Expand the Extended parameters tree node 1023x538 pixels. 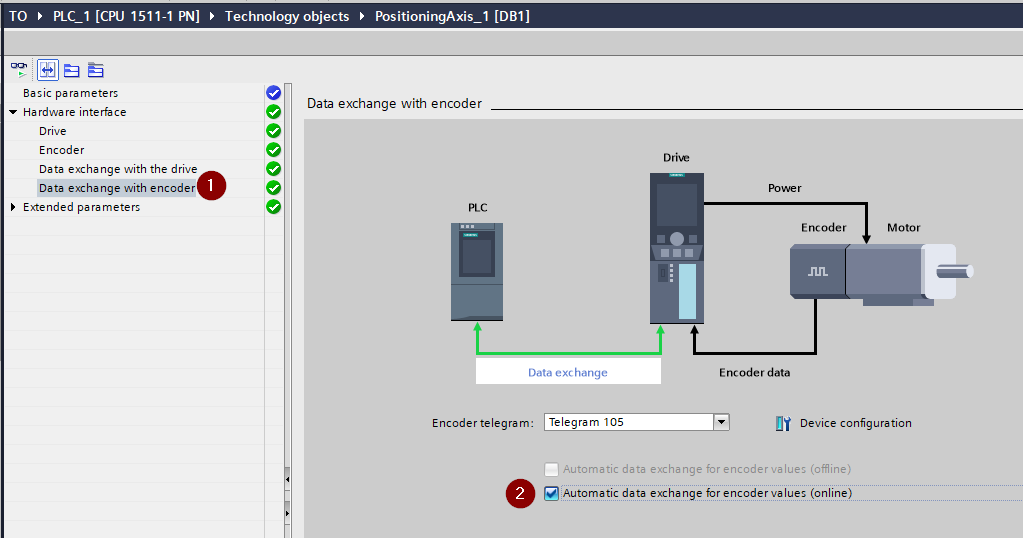tap(13, 207)
